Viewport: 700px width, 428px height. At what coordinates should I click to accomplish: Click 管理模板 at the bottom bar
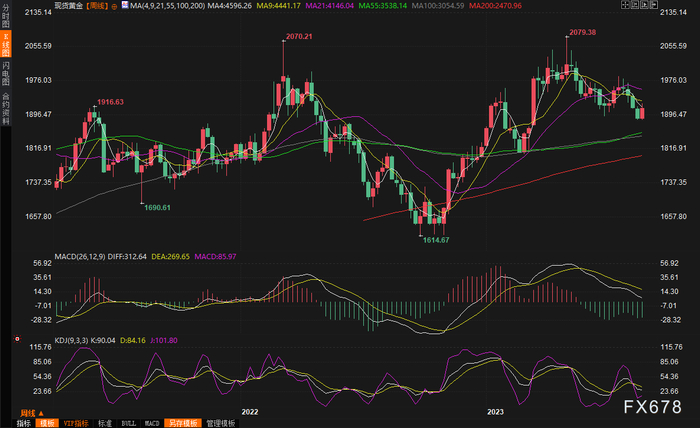pos(221,423)
